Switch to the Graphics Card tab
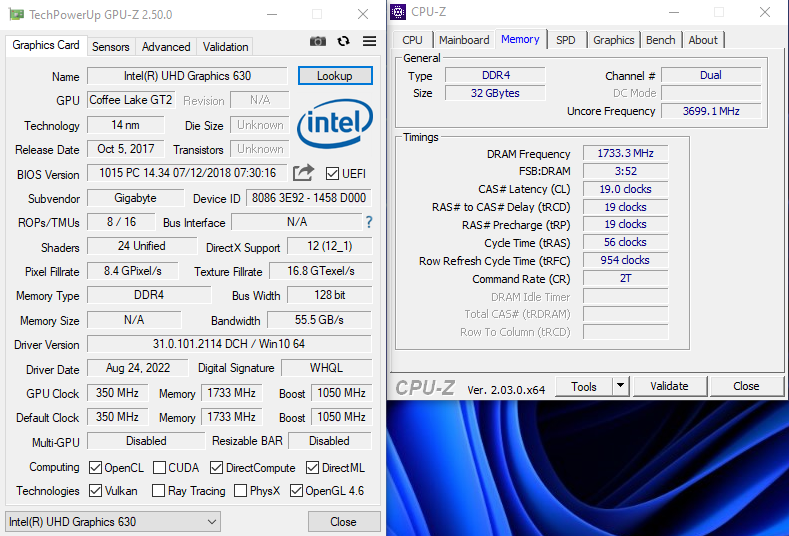789x536 pixels. [46, 45]
